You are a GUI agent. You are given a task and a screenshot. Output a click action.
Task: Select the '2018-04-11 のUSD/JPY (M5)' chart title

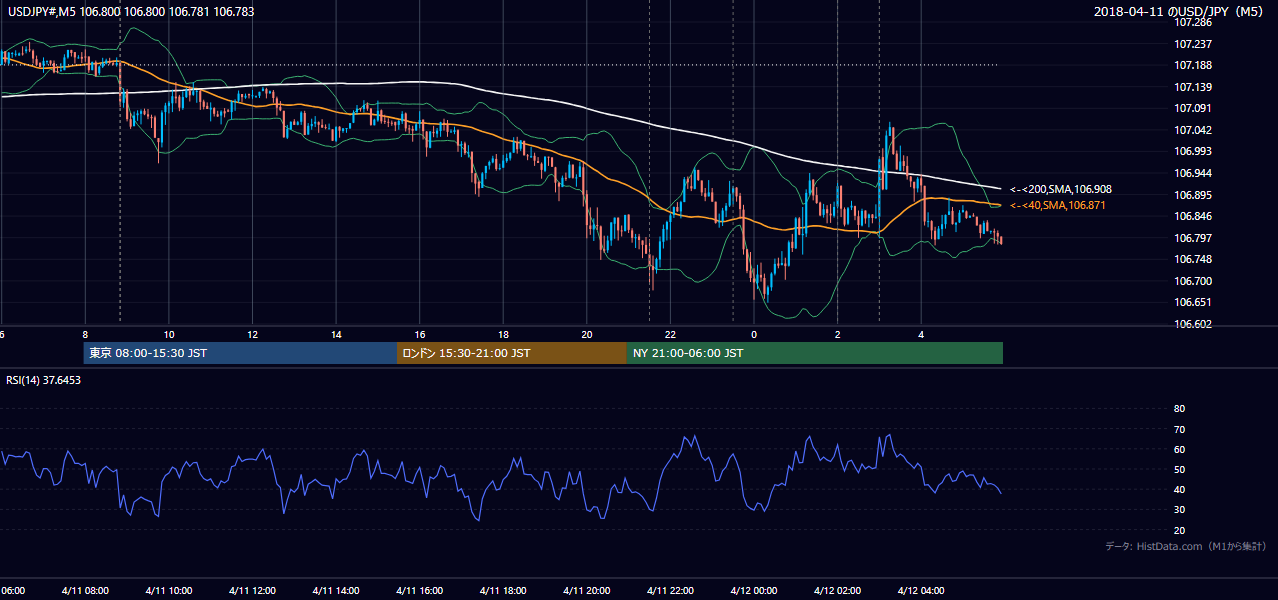tap(1180, 12)
